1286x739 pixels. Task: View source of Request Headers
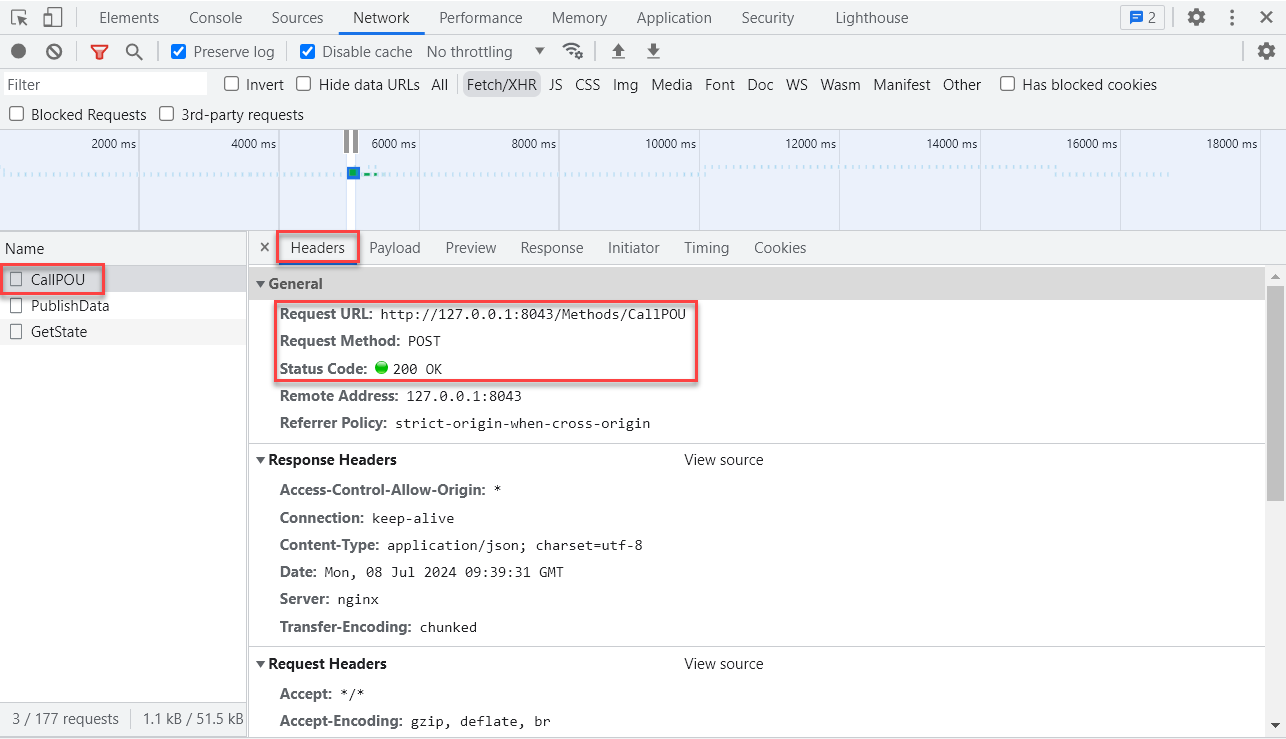pos(724,664)
